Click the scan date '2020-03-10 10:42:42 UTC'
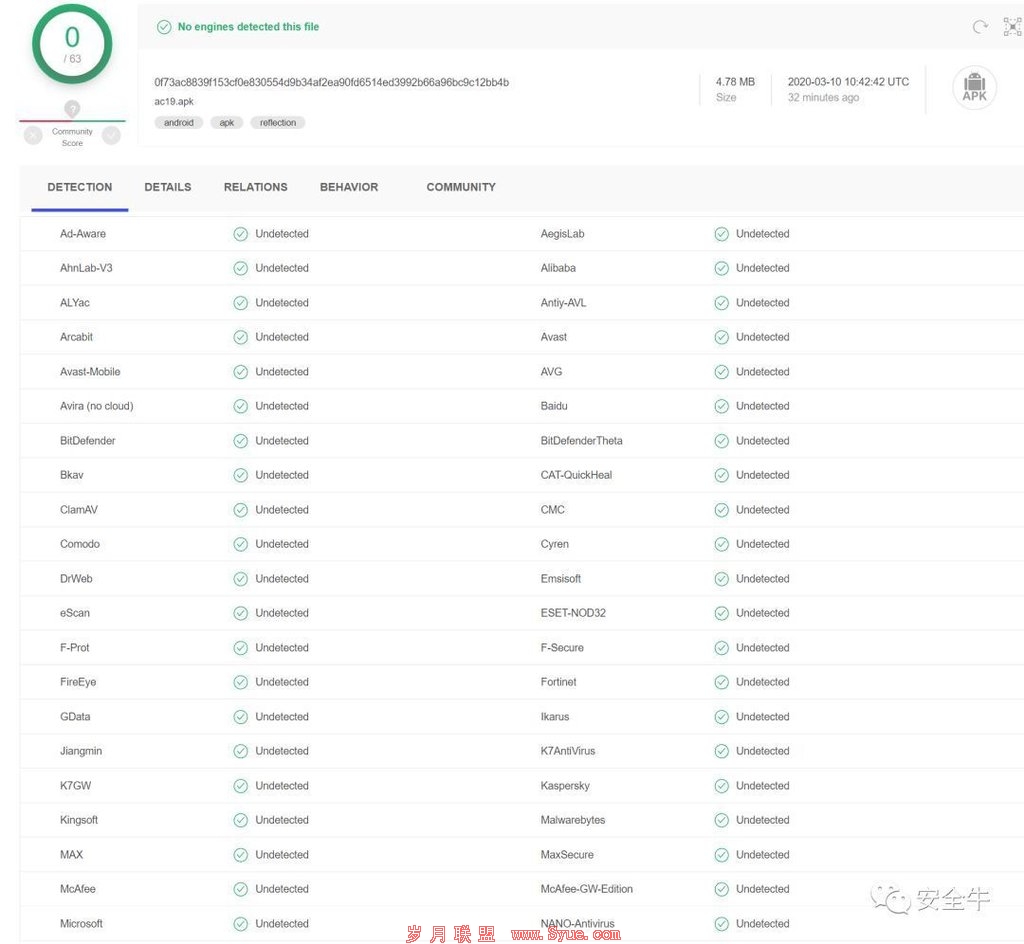 [848, 82]
